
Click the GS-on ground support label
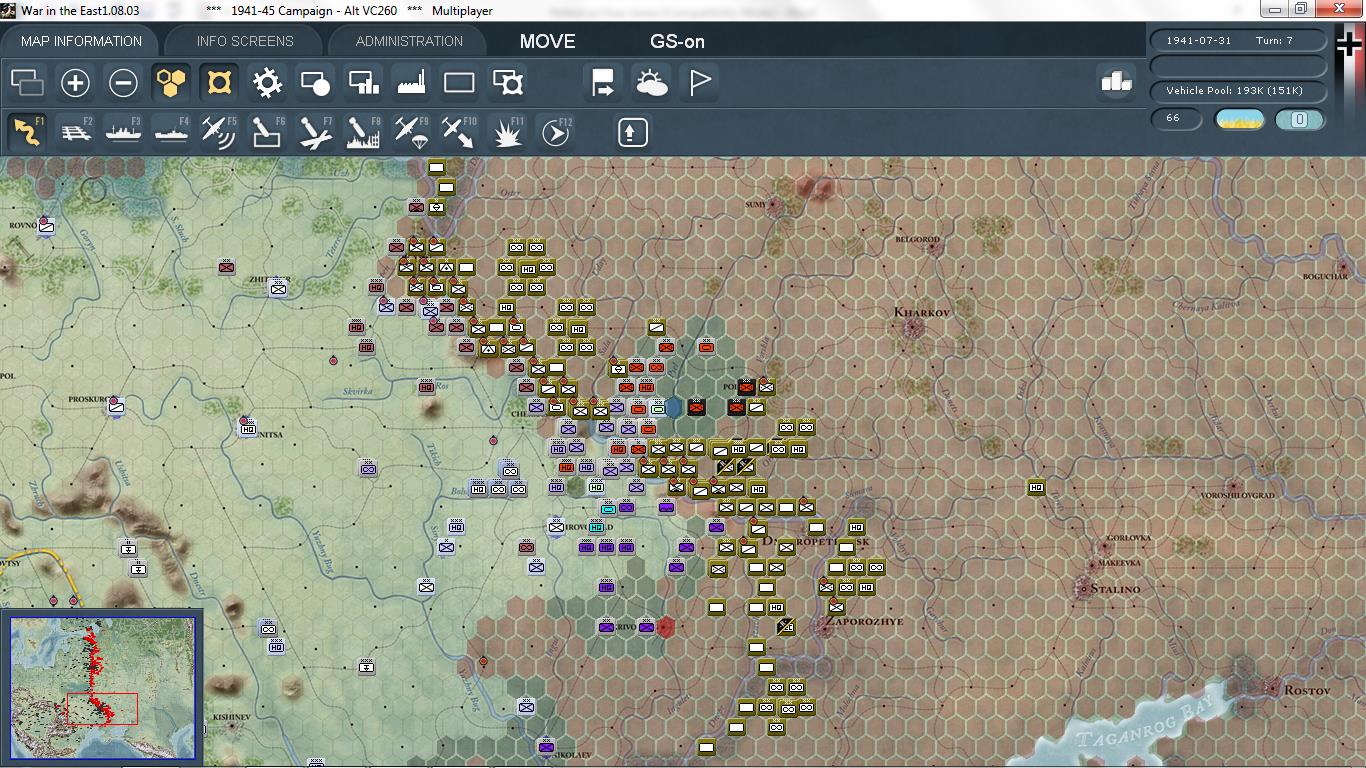[677, 41]
